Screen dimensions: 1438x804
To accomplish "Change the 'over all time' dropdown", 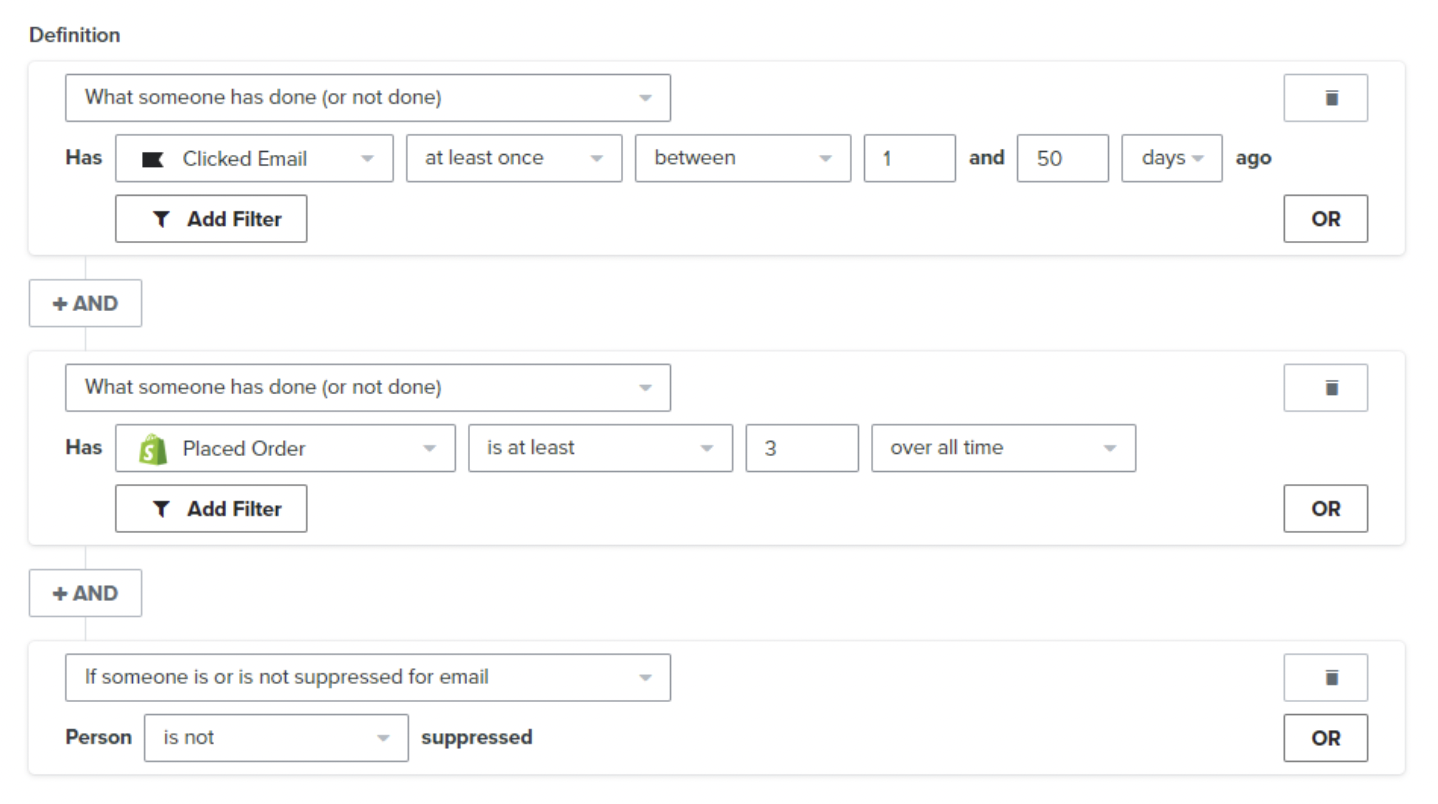I will 1003,448.
